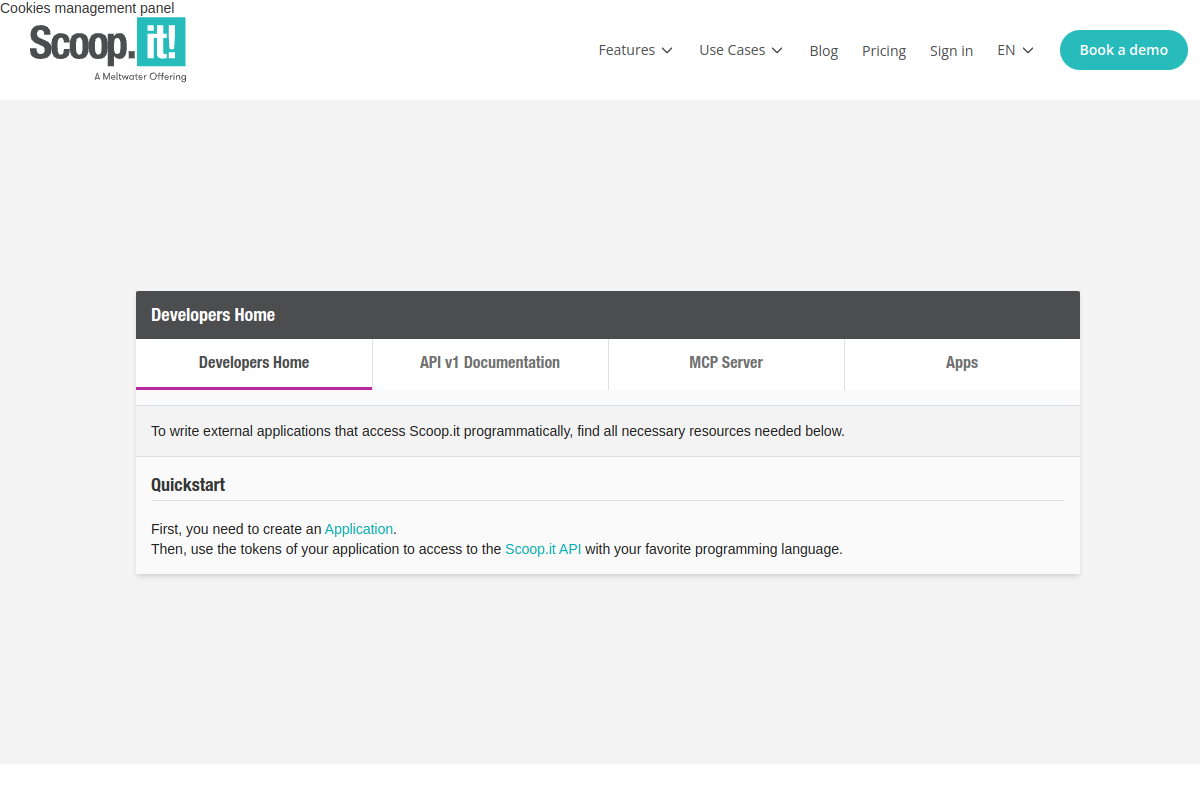
Task: Click the dark Developers Home header title
Action: pyautogui.click(x=213, y=315)
